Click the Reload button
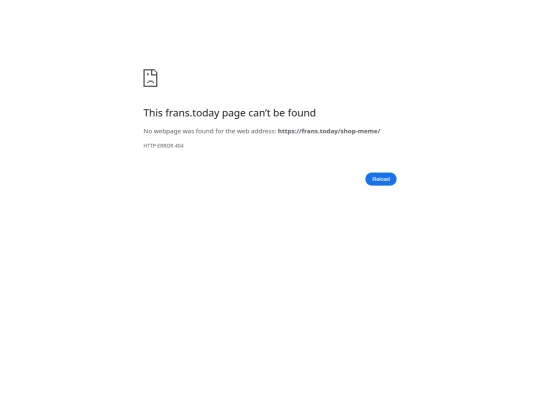Viewport: 540px width, 405px height. point(381,179)
